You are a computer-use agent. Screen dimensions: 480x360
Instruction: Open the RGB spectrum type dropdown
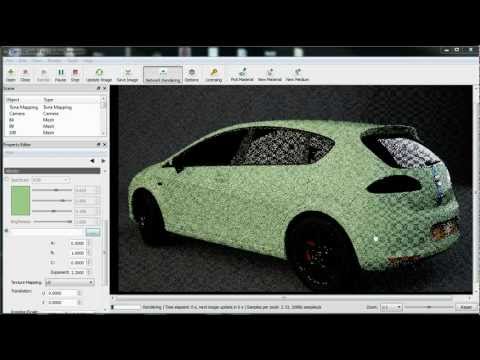(50, 180)
